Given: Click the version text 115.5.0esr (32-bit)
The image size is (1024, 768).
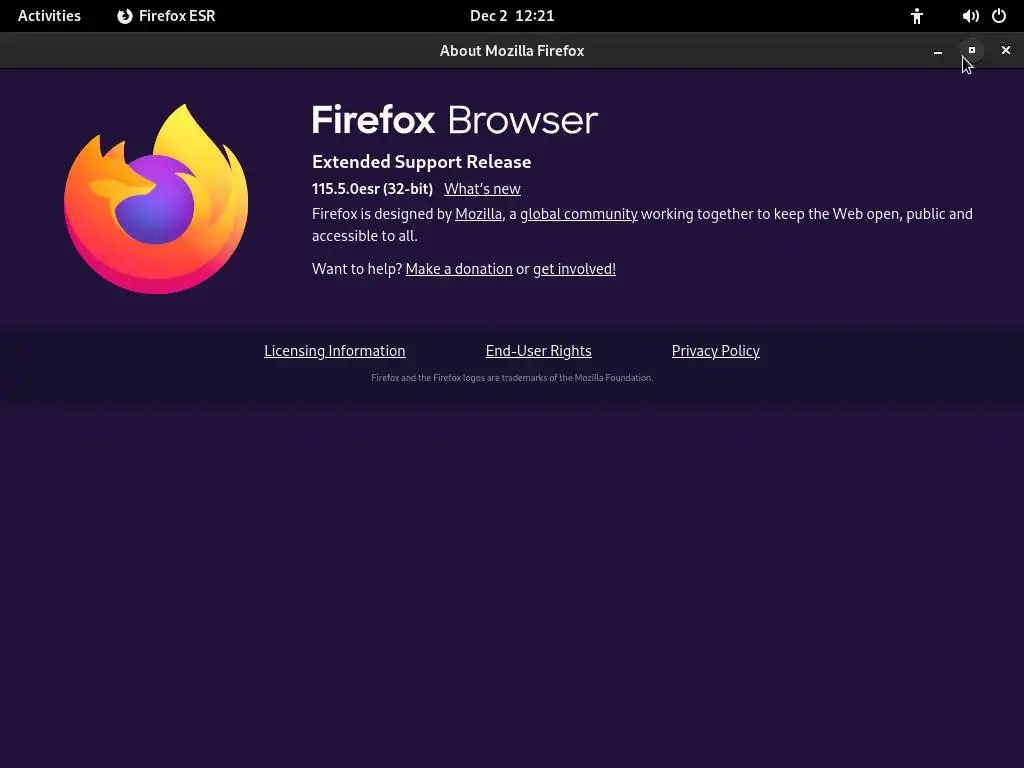Looking at the screenshot, I should (x=372, y=189).
